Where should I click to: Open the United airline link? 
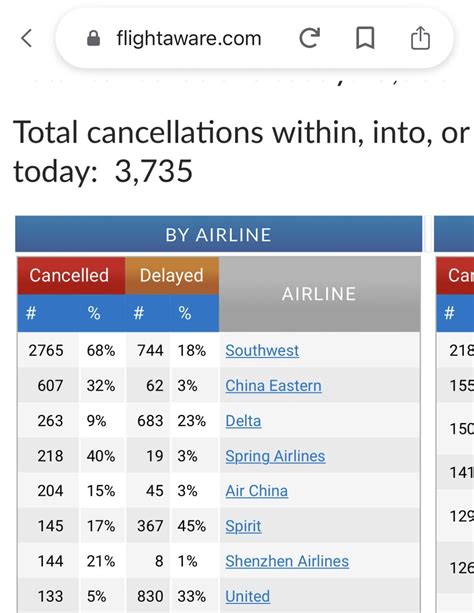(248, 596)
